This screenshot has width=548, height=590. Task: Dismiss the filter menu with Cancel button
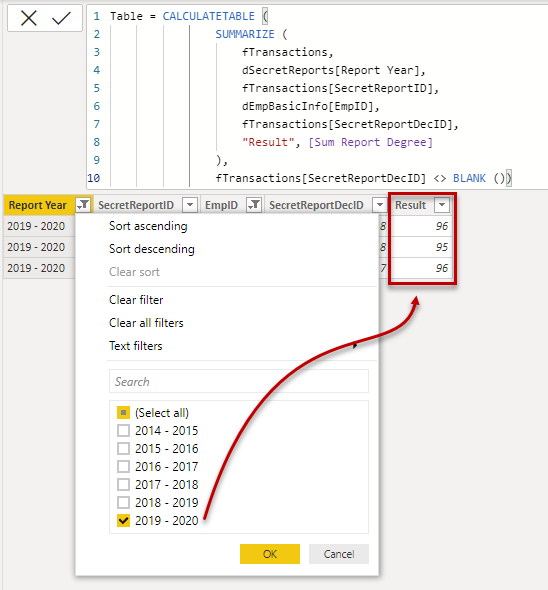click(x=339, y=554)
